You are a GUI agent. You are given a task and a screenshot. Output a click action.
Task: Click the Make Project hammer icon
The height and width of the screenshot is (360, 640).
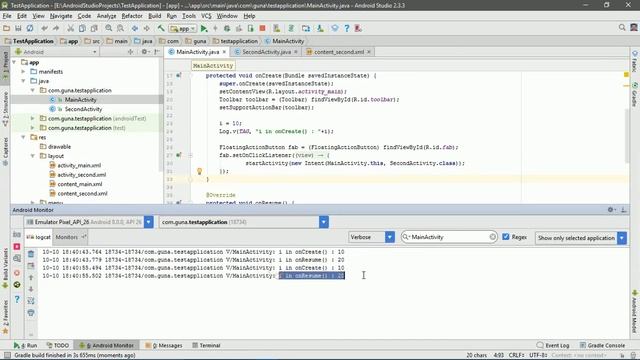pos(161,28)
